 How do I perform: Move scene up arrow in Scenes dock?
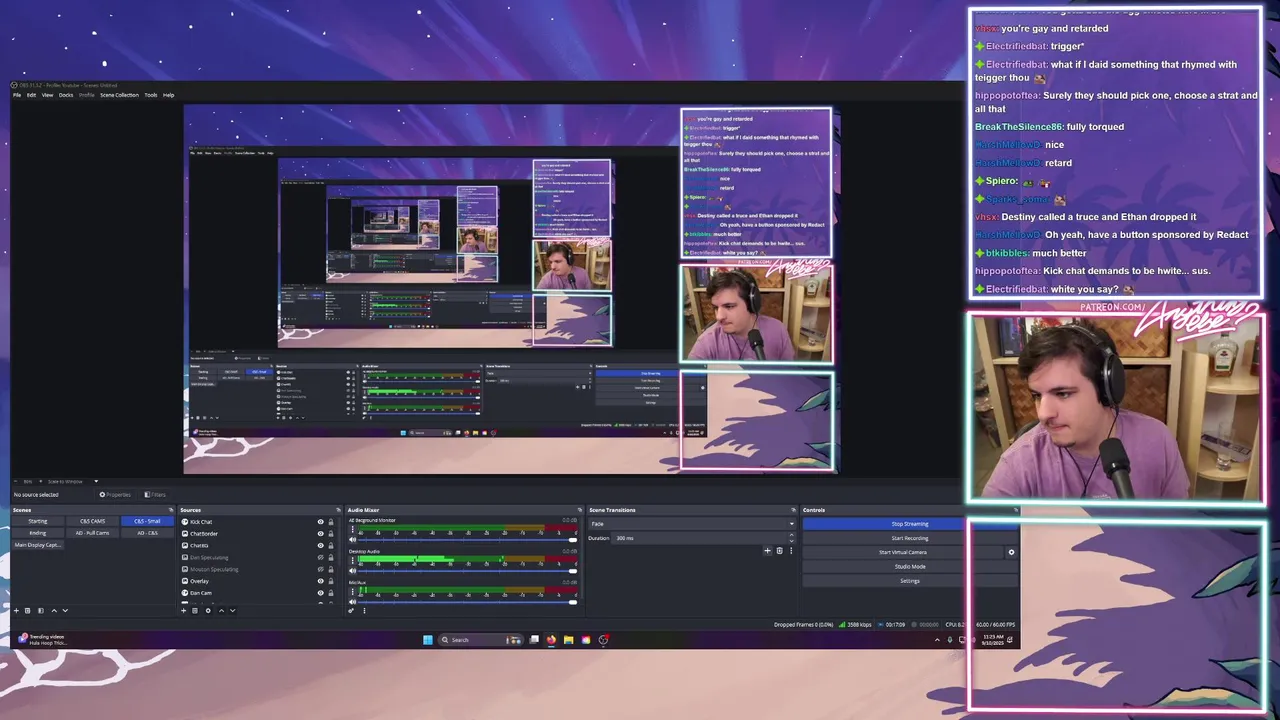54,610
